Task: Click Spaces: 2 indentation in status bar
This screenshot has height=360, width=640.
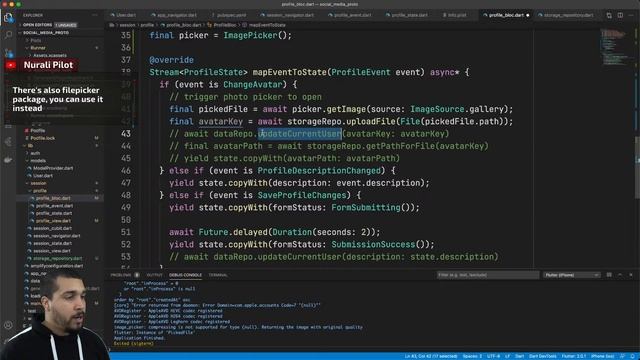Action: [x=472, y=356]
